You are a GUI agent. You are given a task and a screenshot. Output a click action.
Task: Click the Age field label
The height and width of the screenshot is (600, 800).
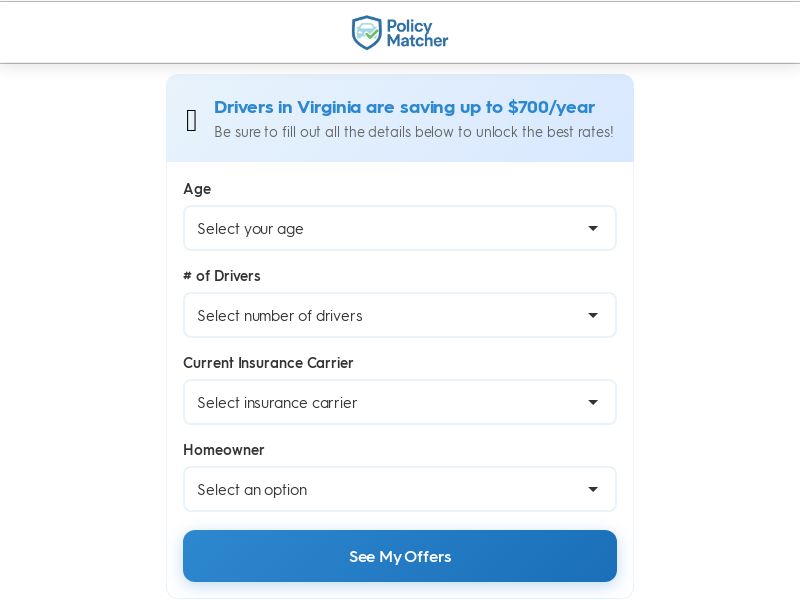pos(197,189)
